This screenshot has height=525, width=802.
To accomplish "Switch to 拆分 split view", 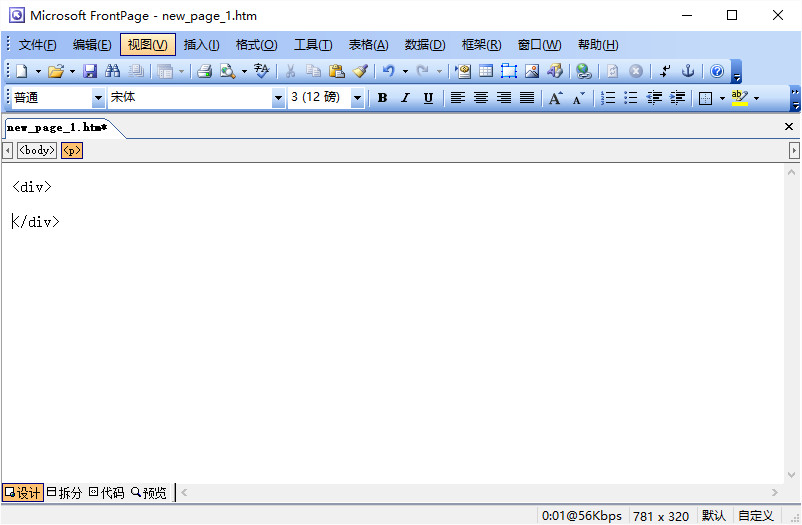I will (64, 493).
